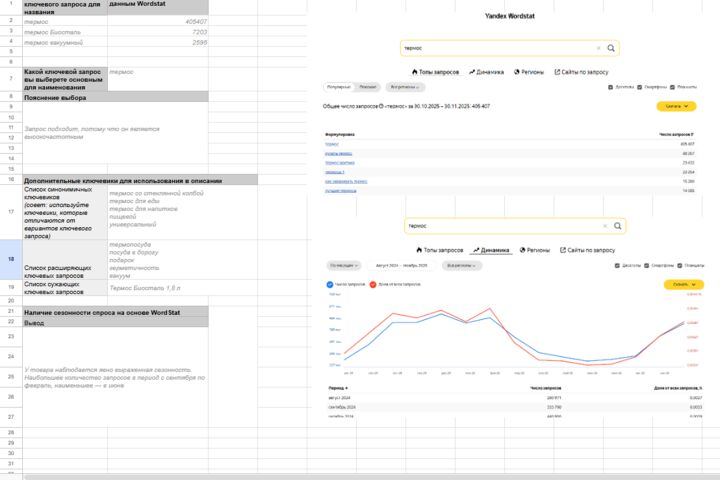Switch to Топы запросов tab in the top-queries panel
Screen dimensions: 720x480
point(435,72)
